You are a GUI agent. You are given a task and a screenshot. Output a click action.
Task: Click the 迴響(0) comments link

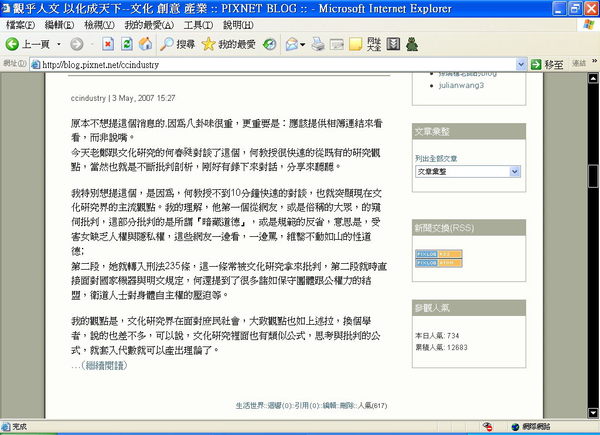pos(279,406)
